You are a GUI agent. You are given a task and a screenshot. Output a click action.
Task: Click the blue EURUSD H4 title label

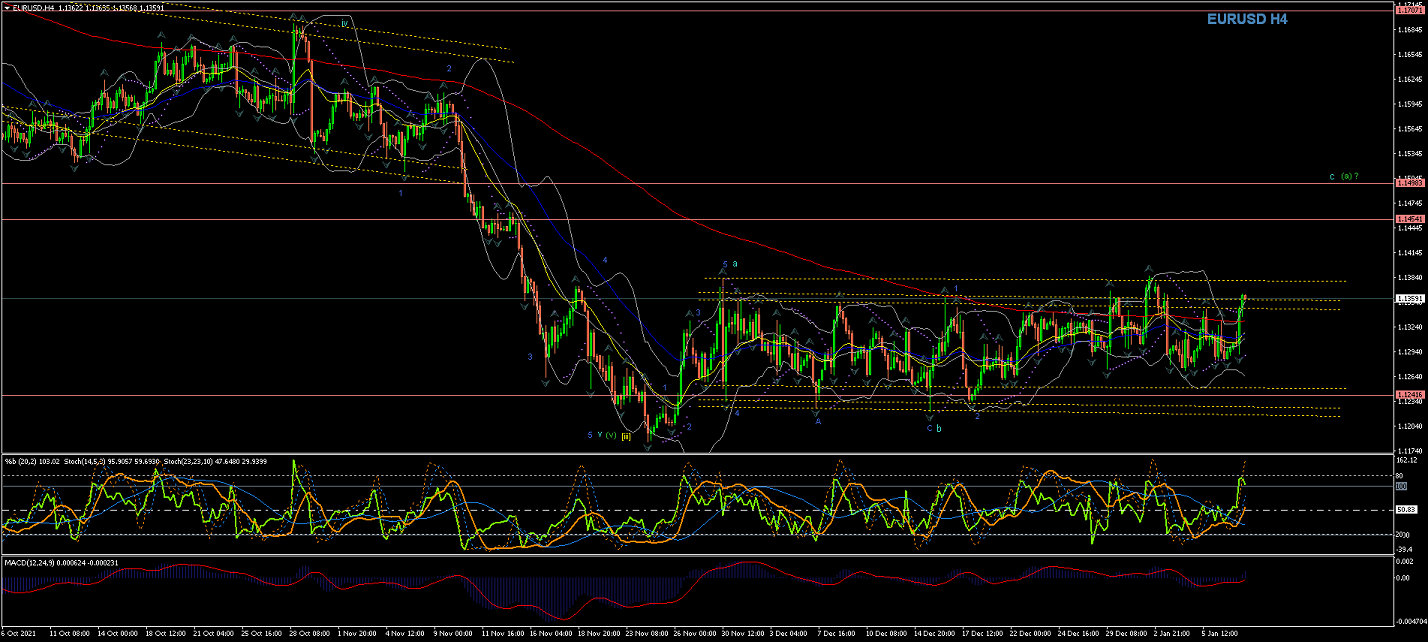point(1247,18)
